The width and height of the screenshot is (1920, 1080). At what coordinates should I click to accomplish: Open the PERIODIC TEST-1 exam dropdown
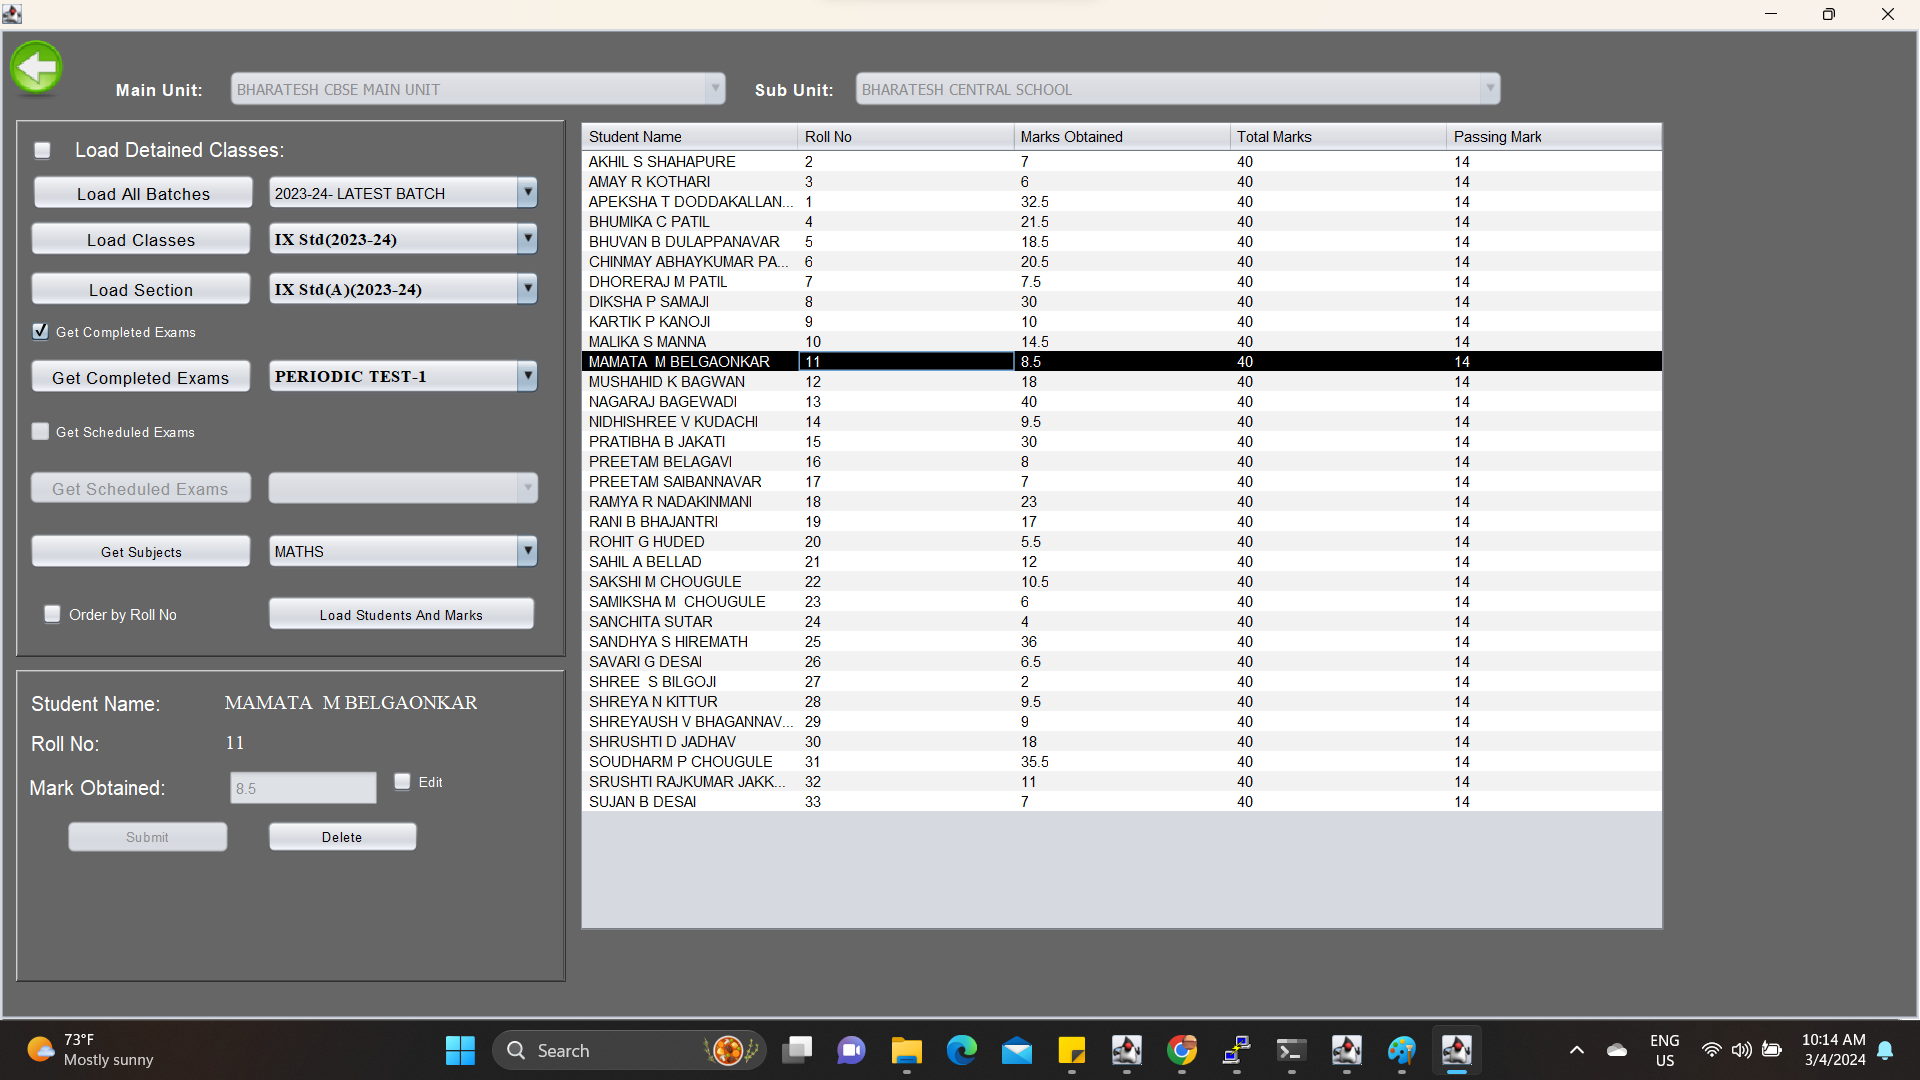point(527,377)
